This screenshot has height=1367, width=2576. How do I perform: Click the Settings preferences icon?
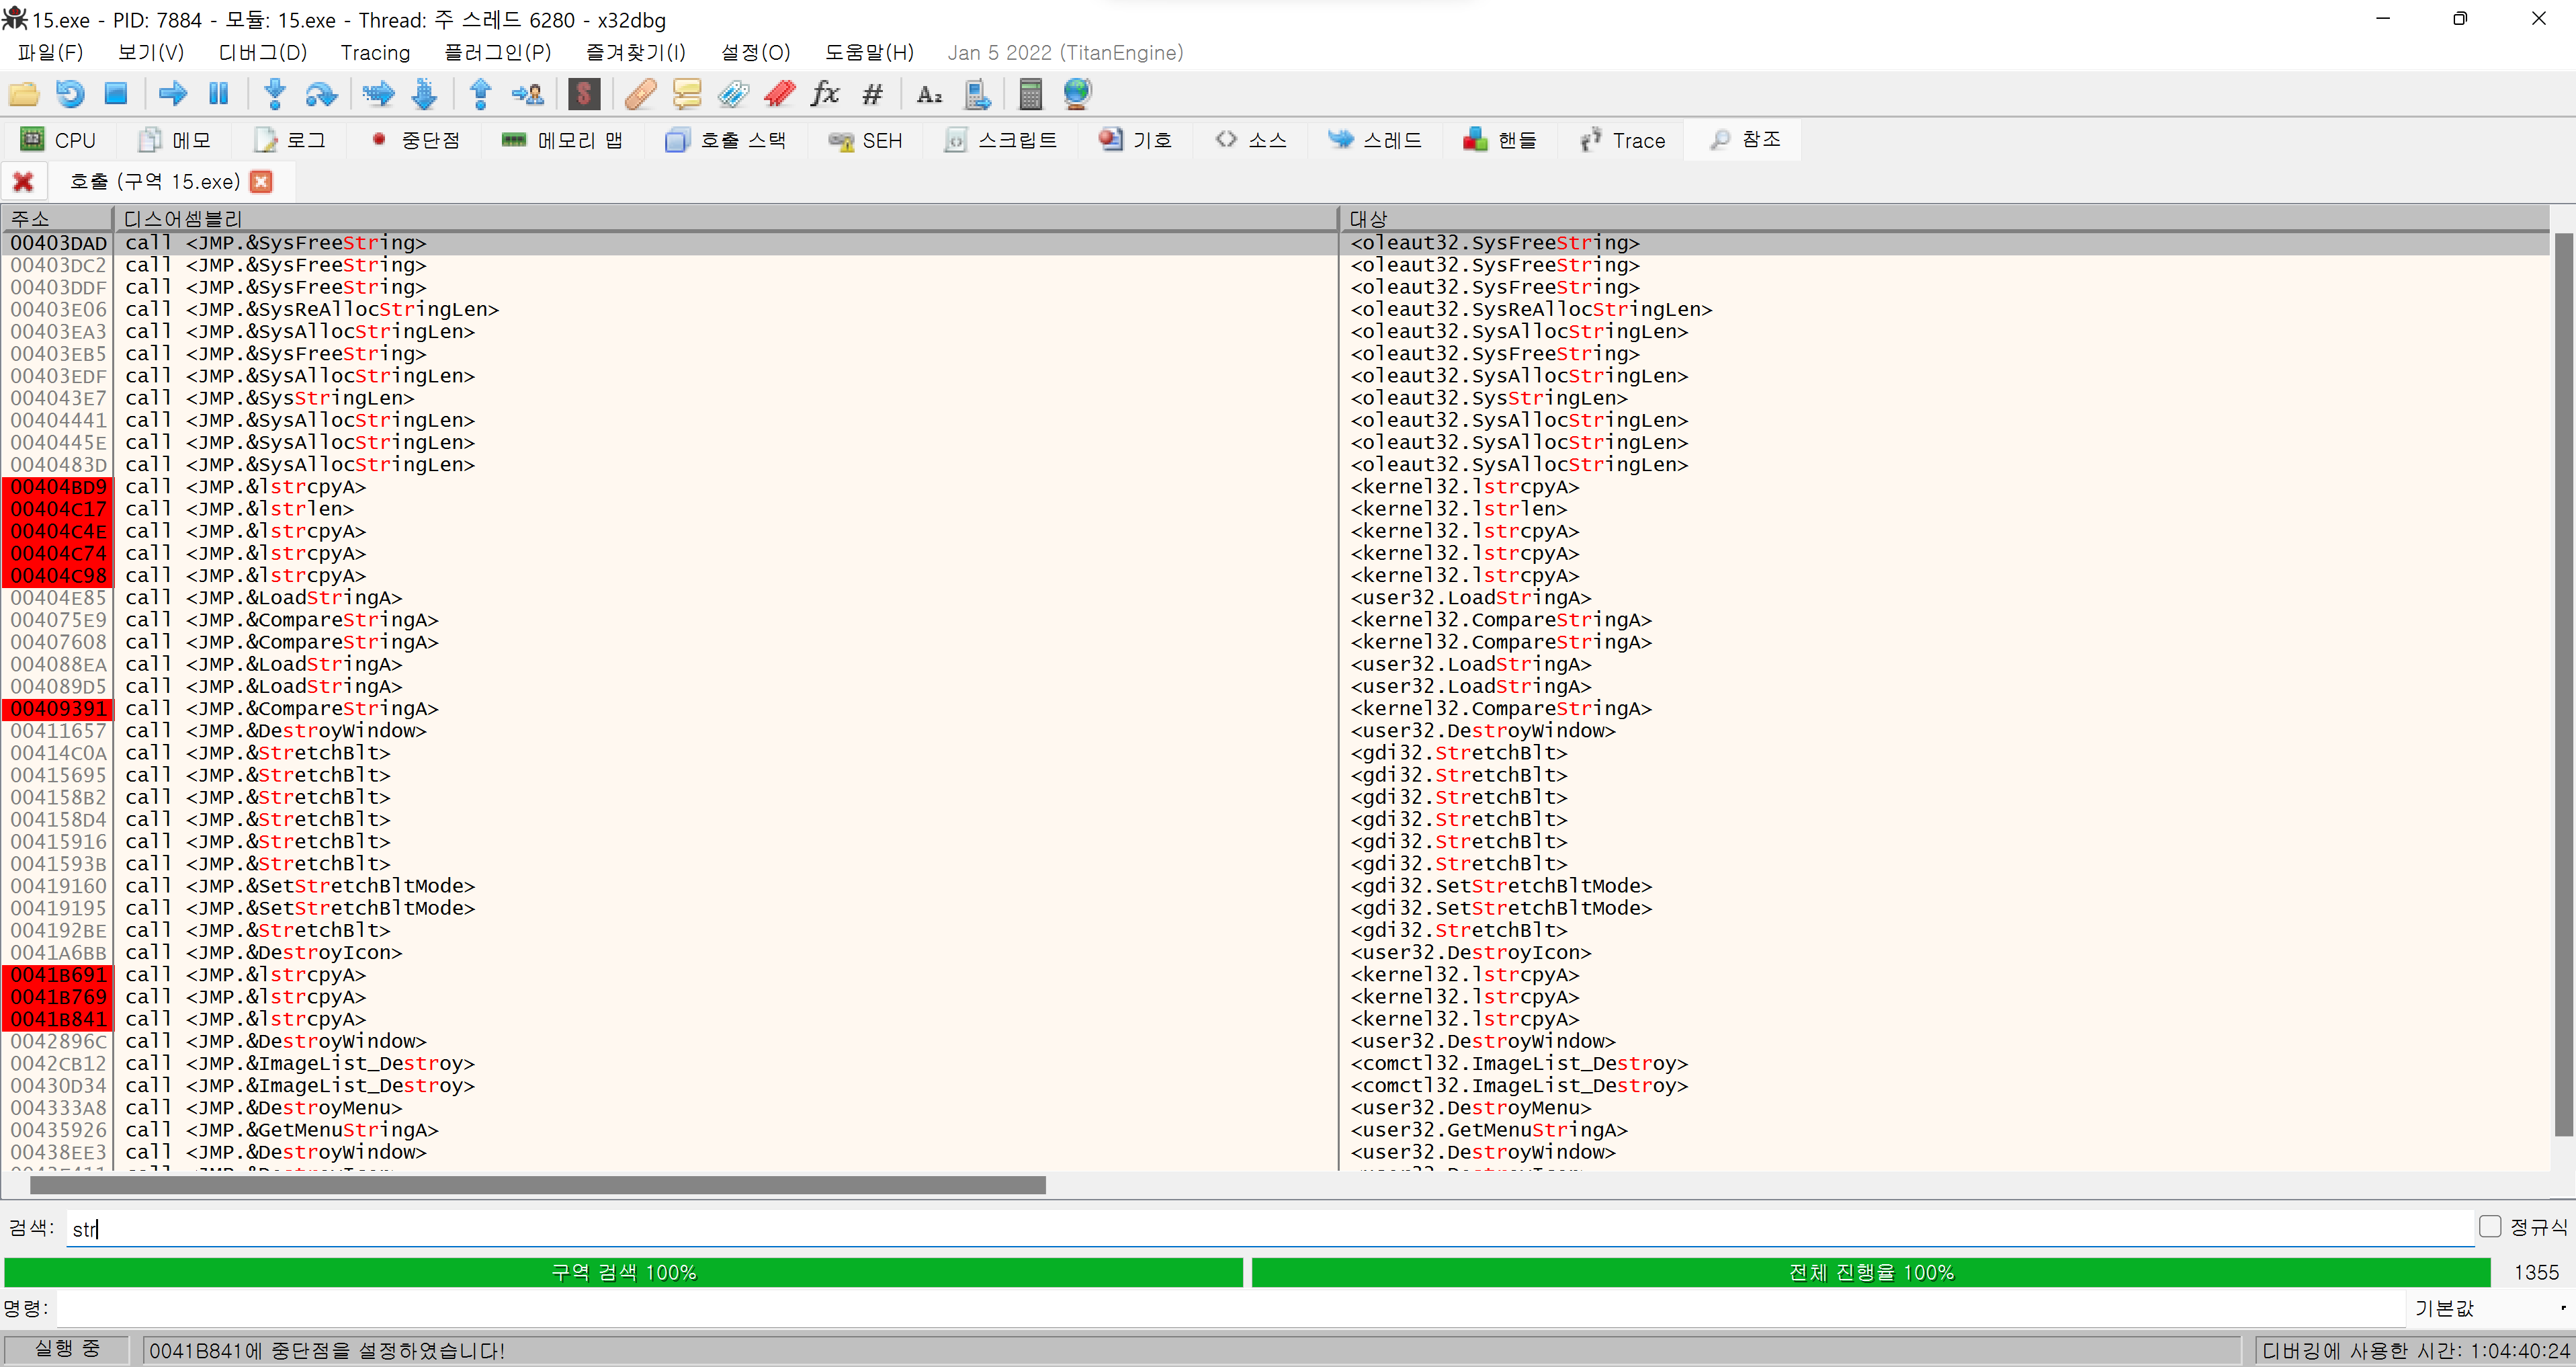[976, 94]
